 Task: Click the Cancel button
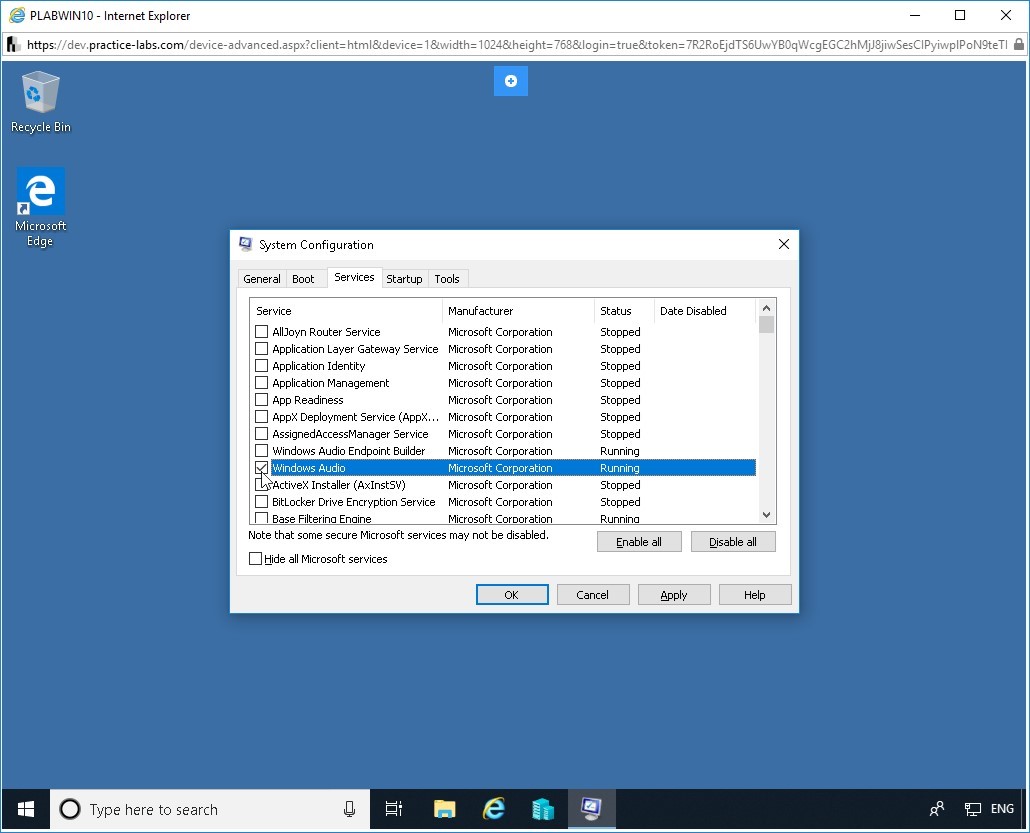click(593, 595)
